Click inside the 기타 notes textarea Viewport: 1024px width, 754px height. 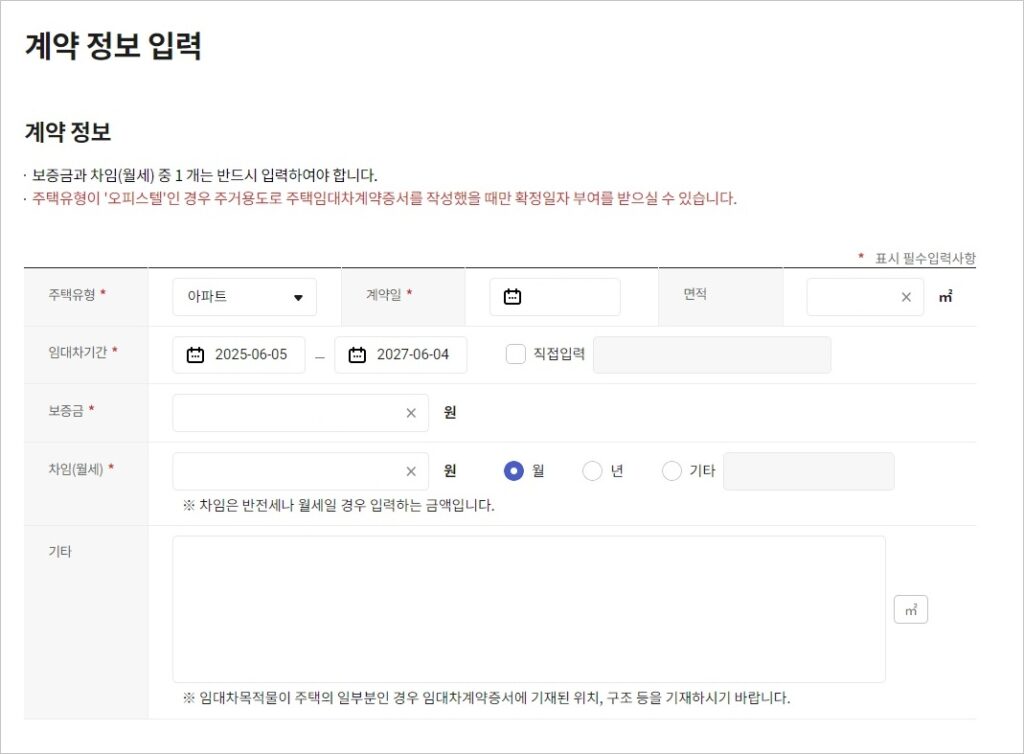click(x=528, y=609)
